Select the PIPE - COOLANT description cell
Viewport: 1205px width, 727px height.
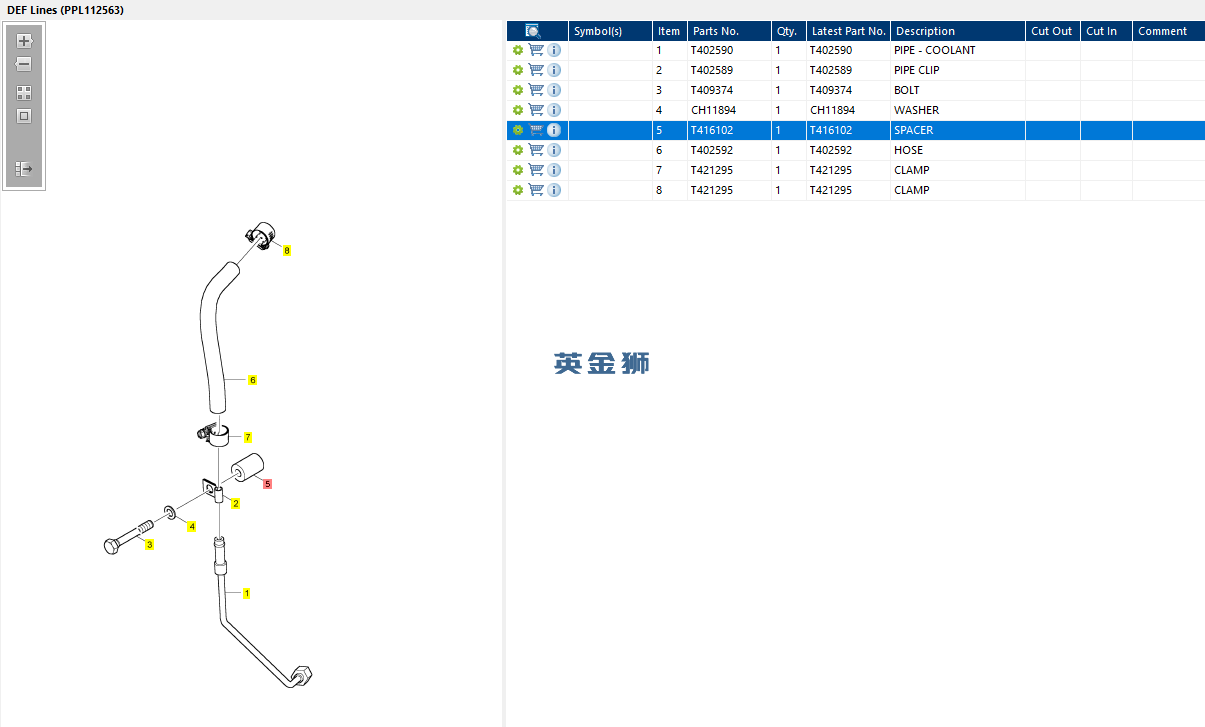click(958, 50)
